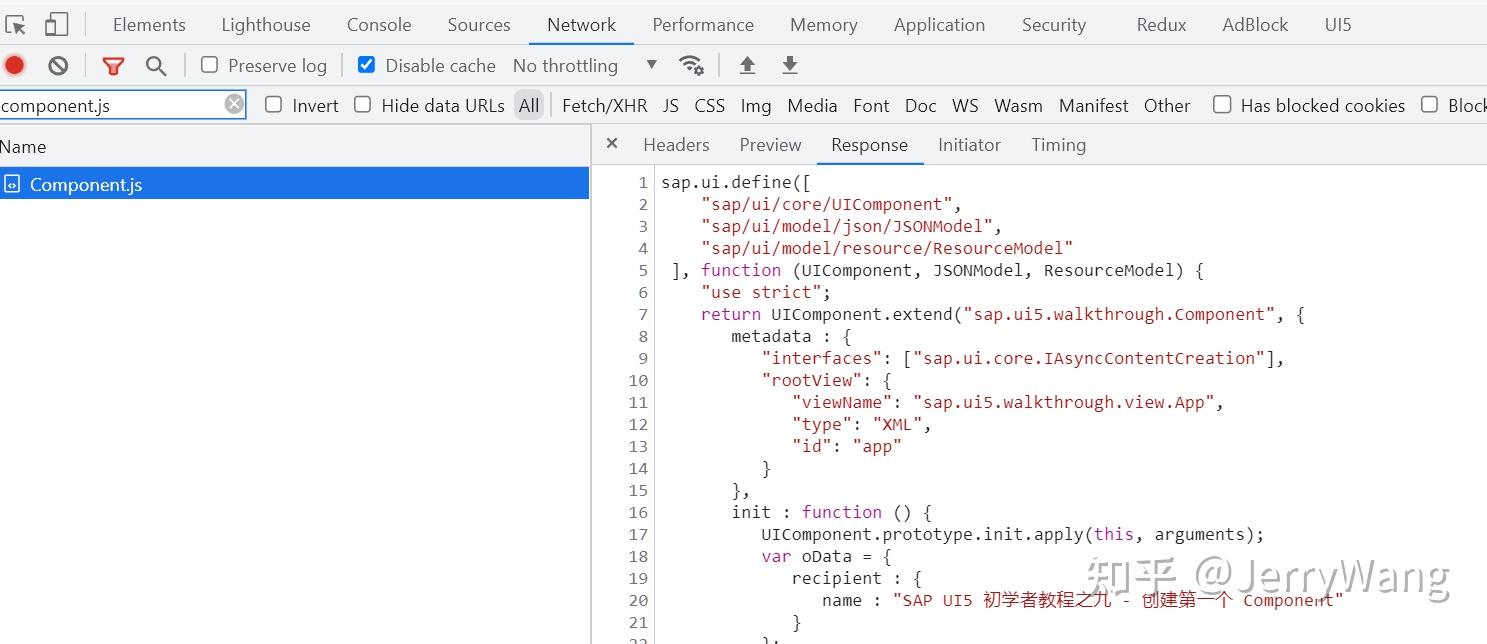Clear the component.js filter text
Screen dimensions: 1487x644
[232, 105]
